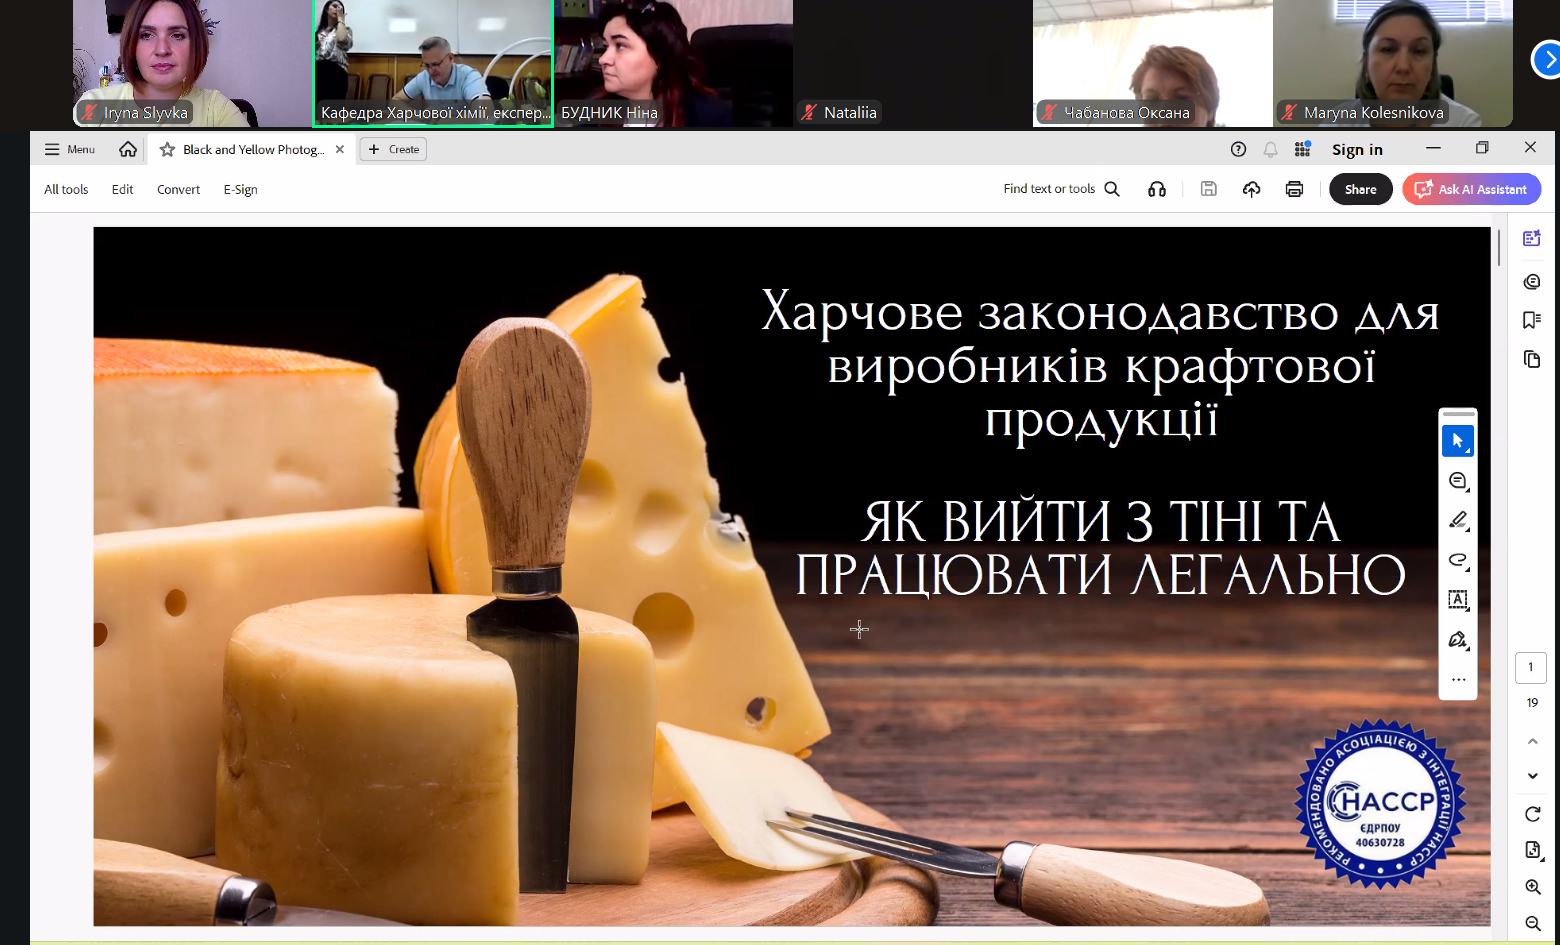Open the fill and sign pen tool

point(1457,640)
